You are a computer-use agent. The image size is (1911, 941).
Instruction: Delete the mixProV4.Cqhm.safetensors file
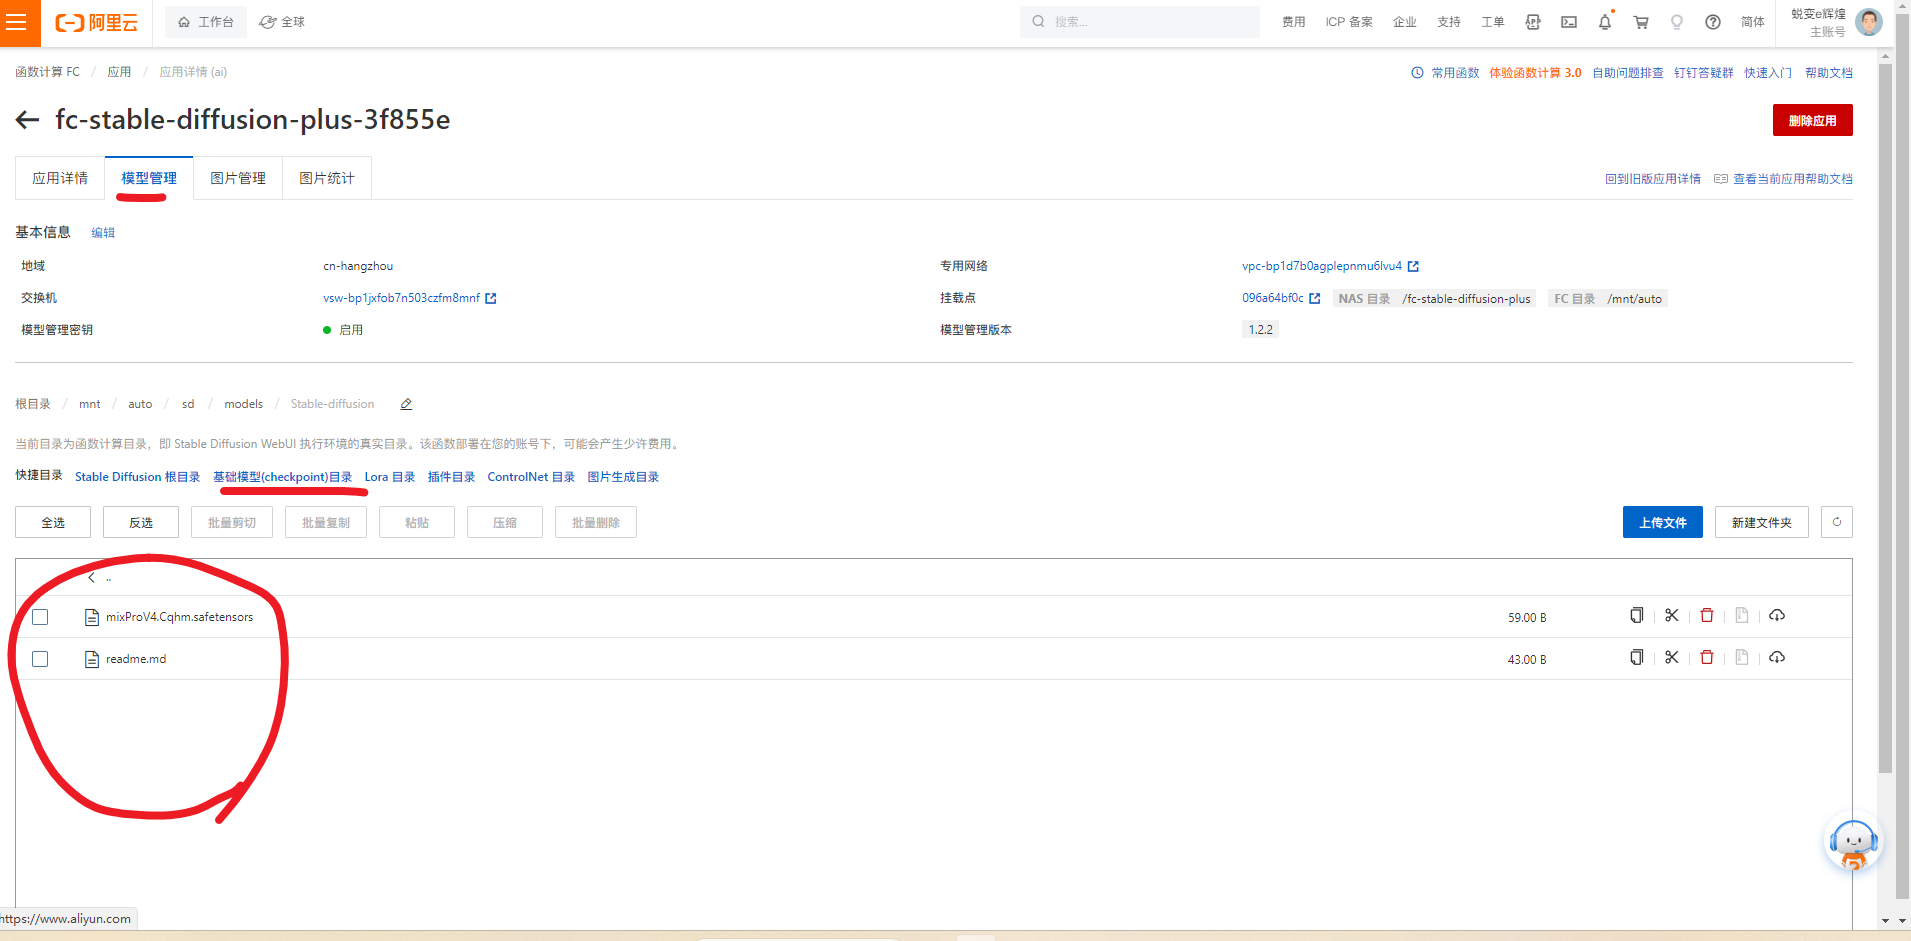[1707, 616]
